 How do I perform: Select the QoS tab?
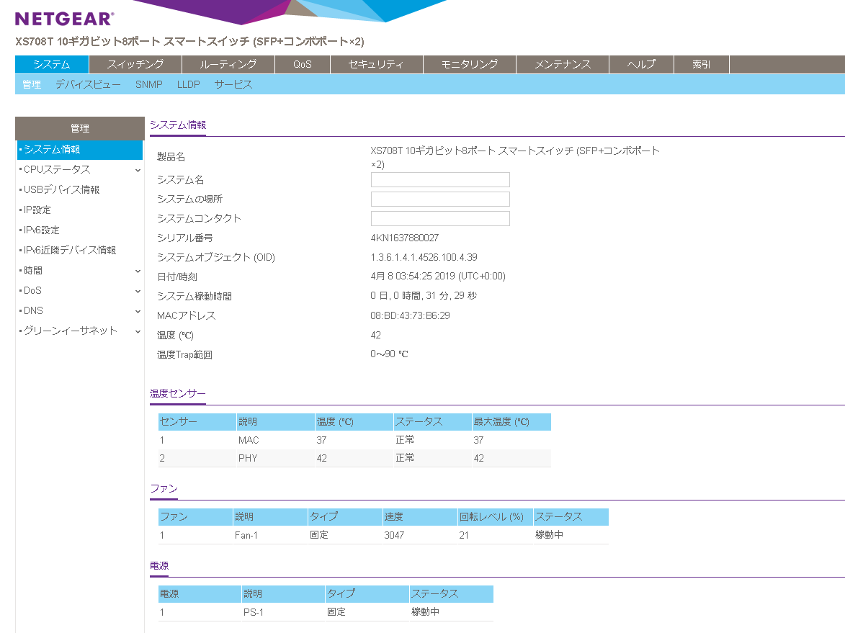click(299, 63)
